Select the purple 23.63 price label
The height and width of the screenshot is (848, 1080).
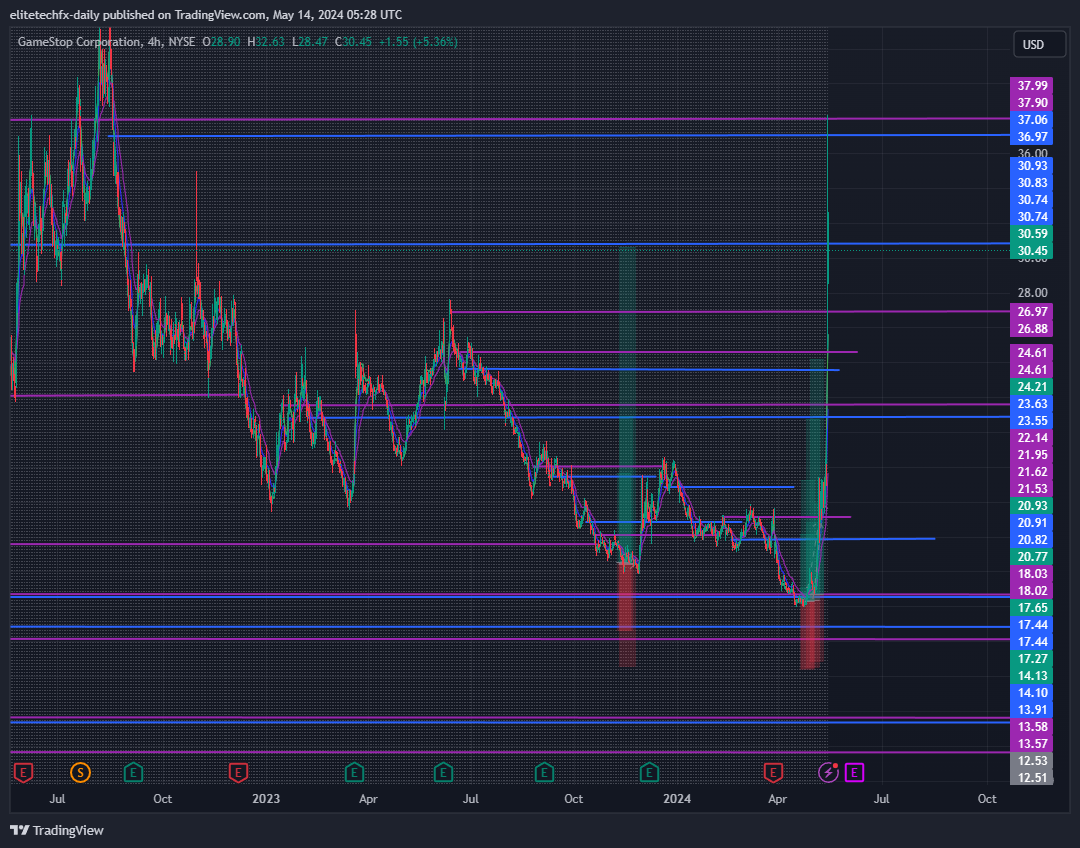pos(1032,404)
